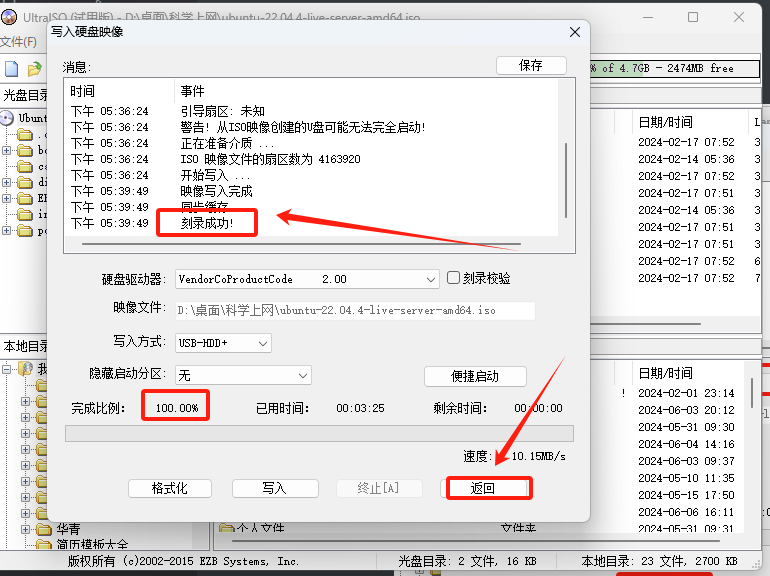The width and height of the screenshot is (770, 576).
Task: Select the 映像写入完成 log entry
Action: click(216, 191)
